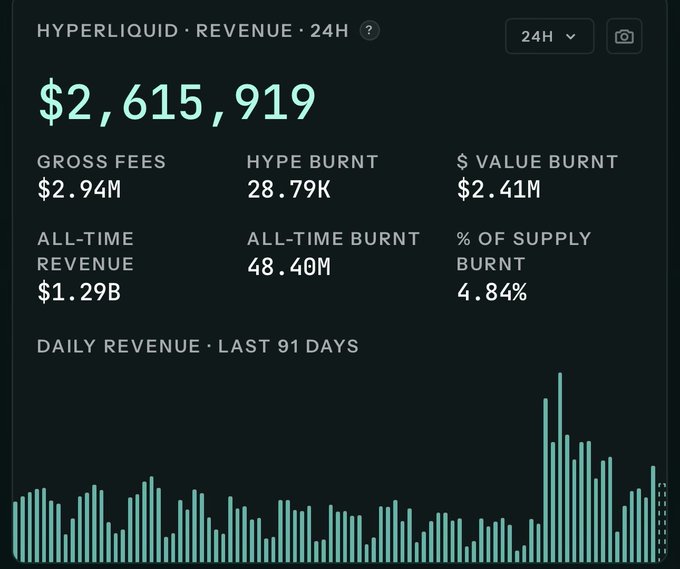680x569 pixels.
Task: Select the $2,615,919 revenue figure
Action: 177,102
